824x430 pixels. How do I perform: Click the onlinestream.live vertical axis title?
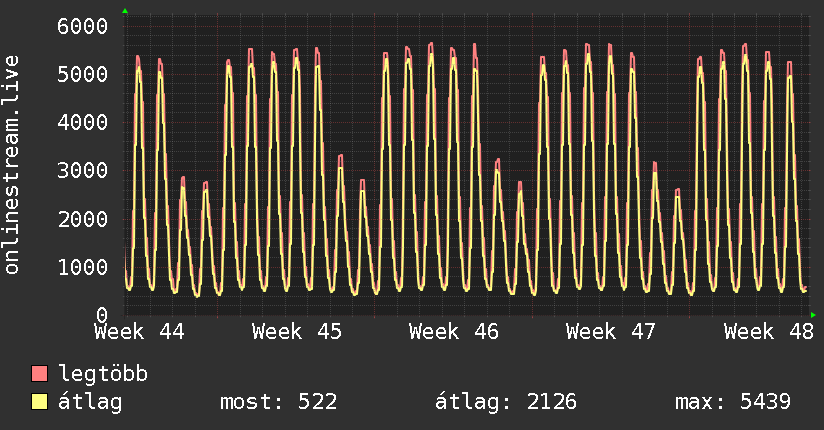point(12,165)
